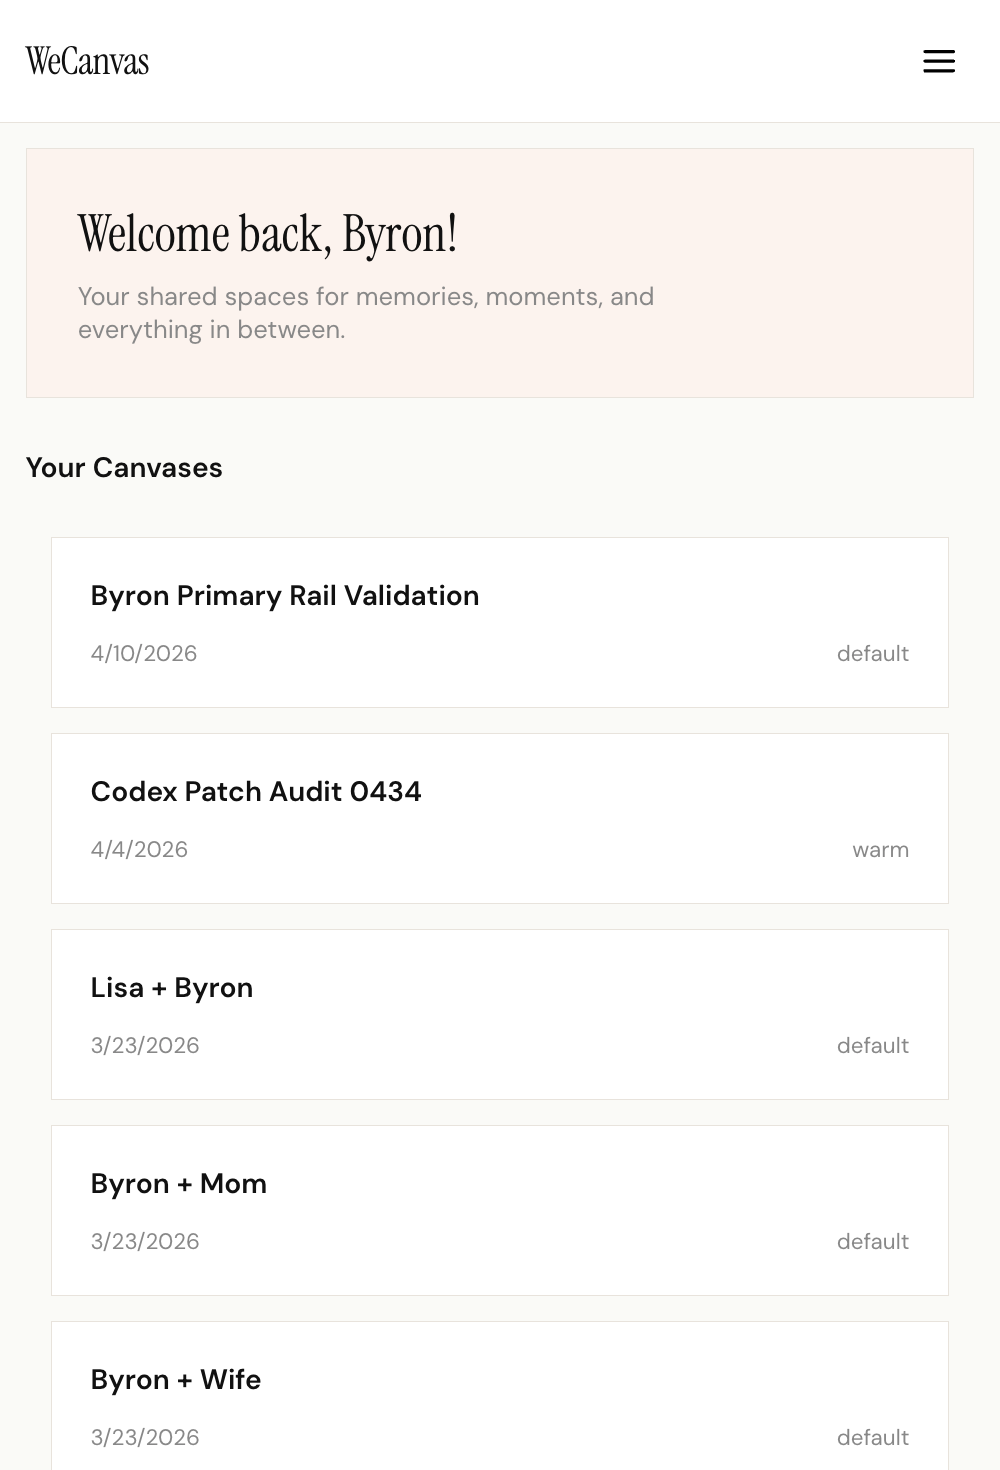Click the "default" tag on Byron + Mom

tap(872, 1241)
